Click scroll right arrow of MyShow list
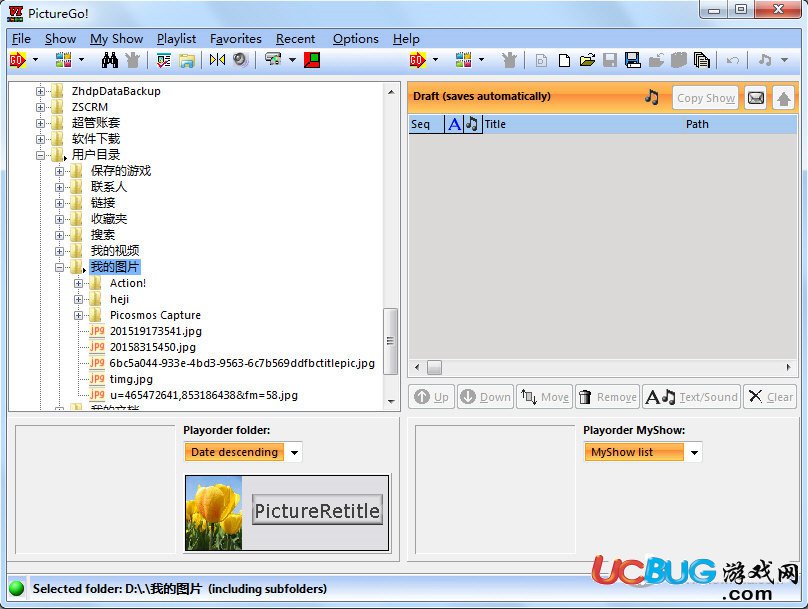 pos(788,367)
